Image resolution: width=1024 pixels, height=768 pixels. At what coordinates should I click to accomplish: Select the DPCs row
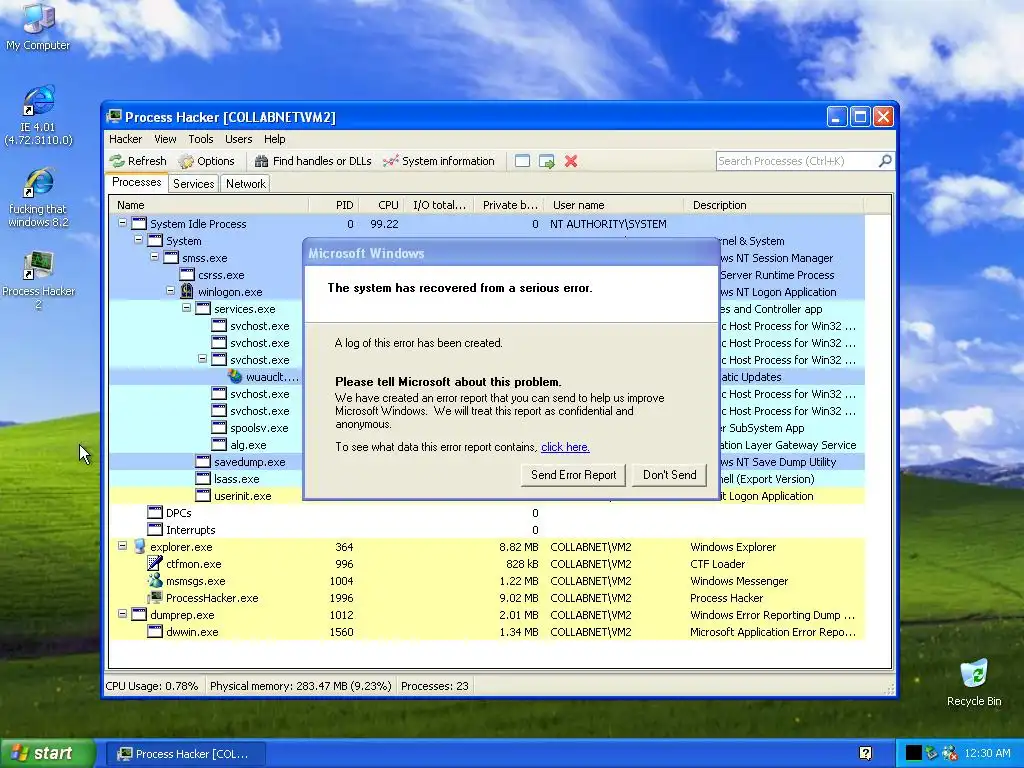tap(487, 513)
